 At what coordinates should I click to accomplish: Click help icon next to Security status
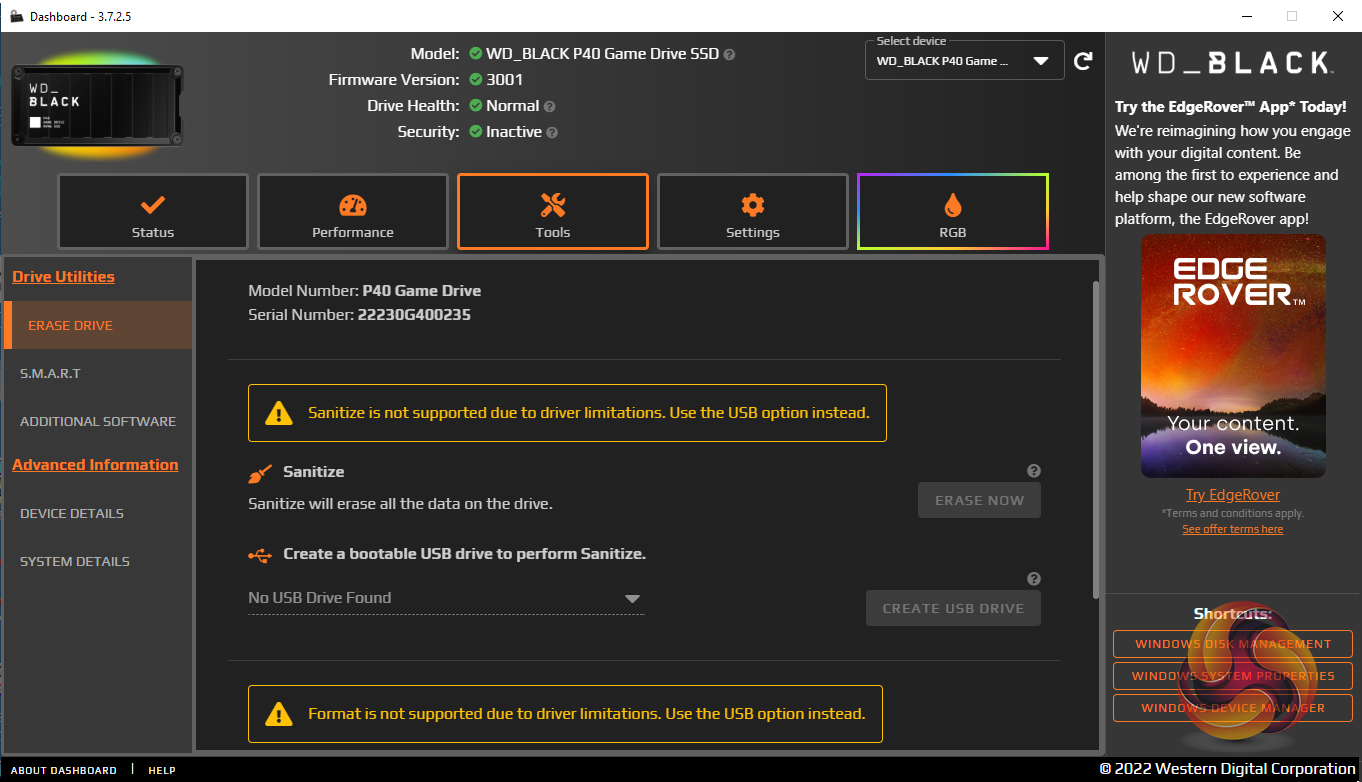[x=552, y=132]
